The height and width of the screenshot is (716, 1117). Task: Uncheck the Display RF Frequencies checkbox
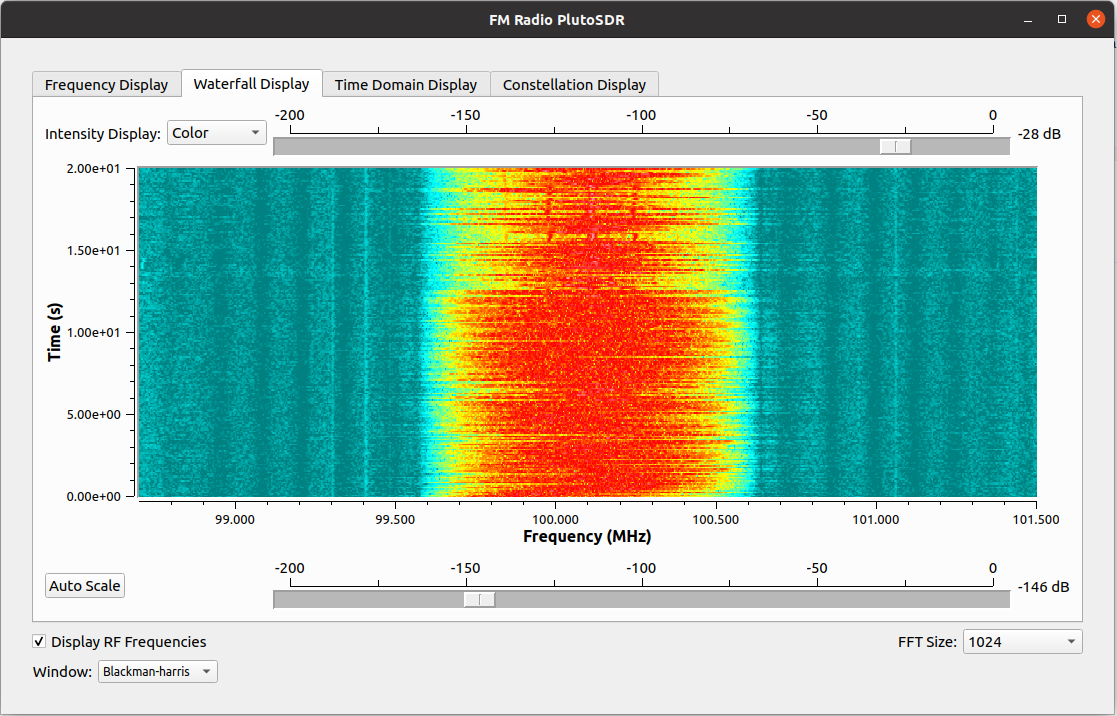[x=39, y=642]
